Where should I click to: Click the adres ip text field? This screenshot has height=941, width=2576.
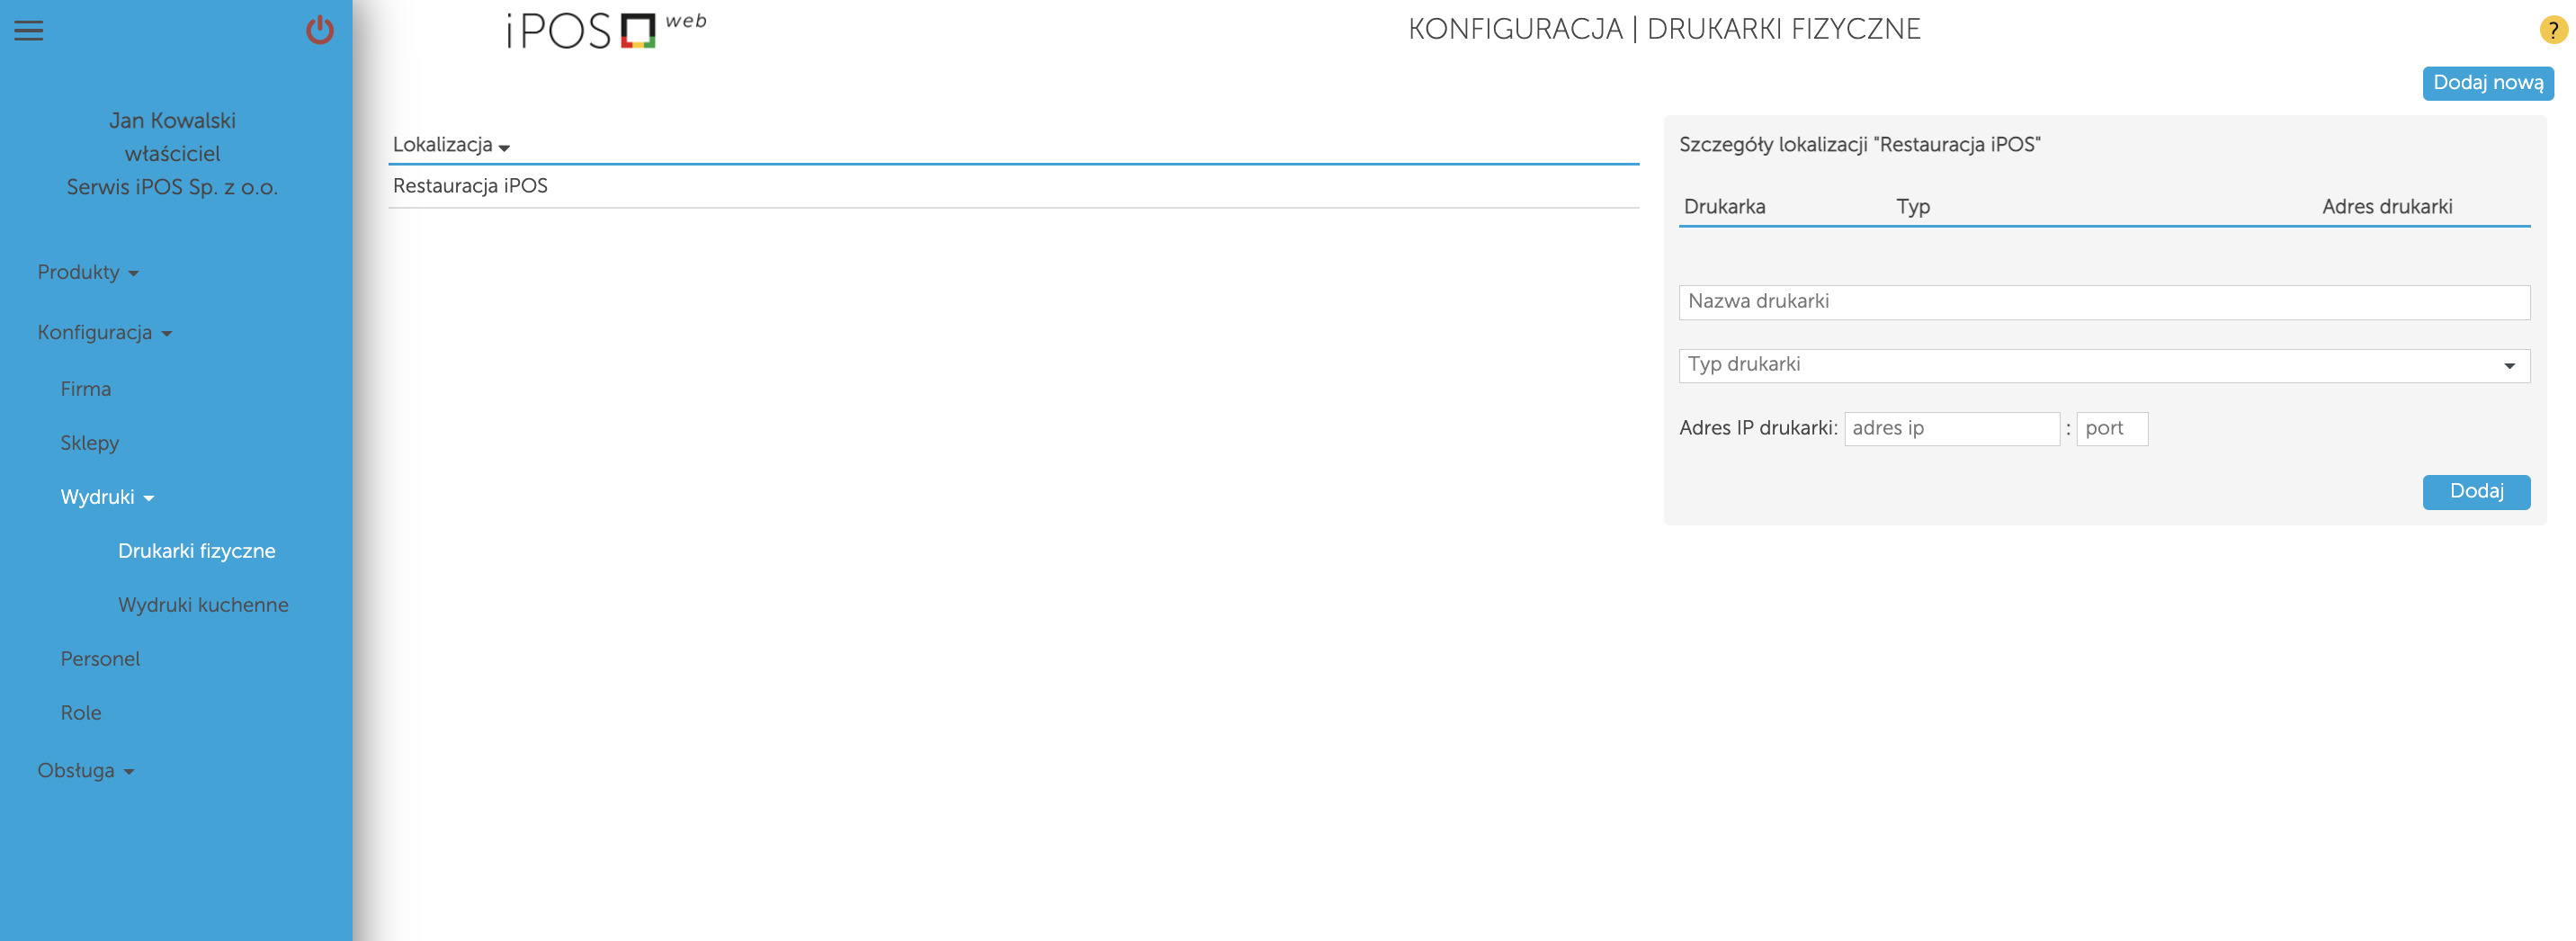coord(1950,429)
